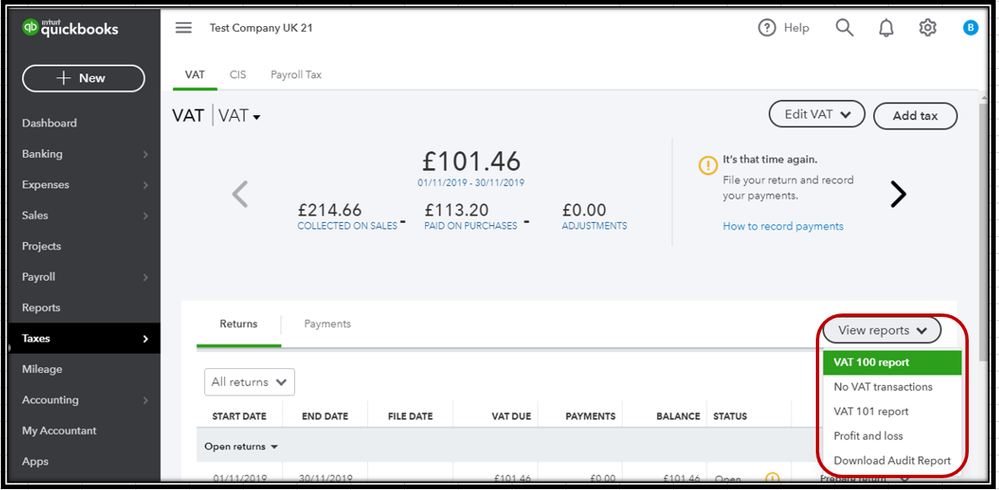
Task: Expand the Banking sidebar submenu
Action: pos(145,154)
